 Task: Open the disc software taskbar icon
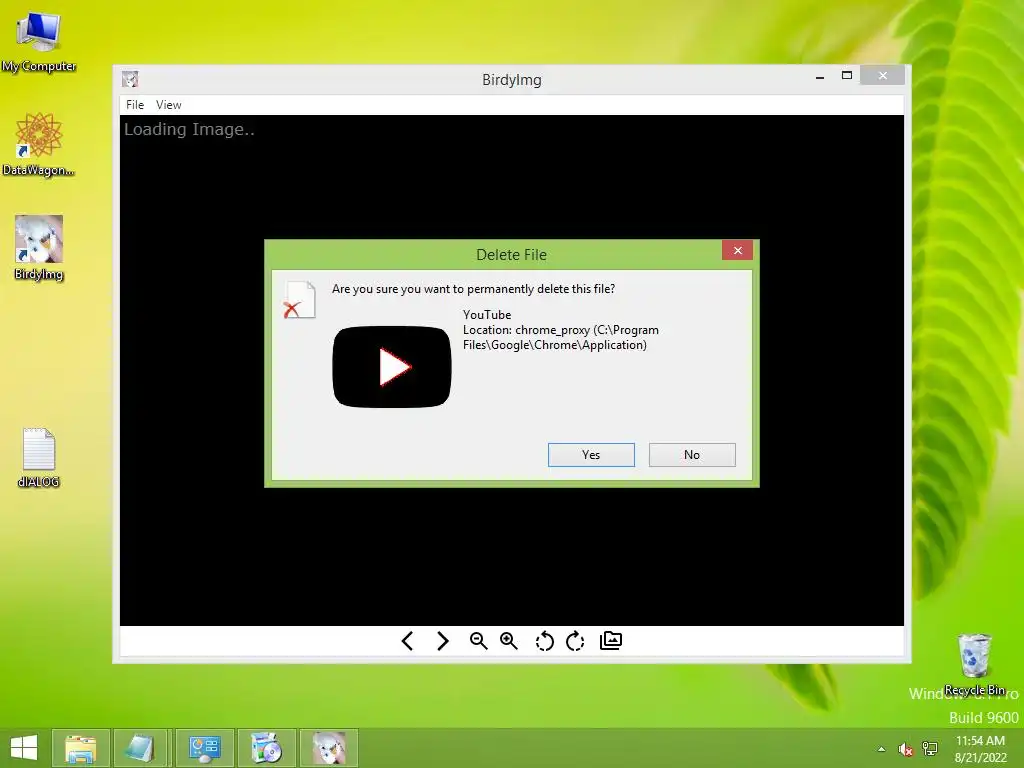click(266, 748)
